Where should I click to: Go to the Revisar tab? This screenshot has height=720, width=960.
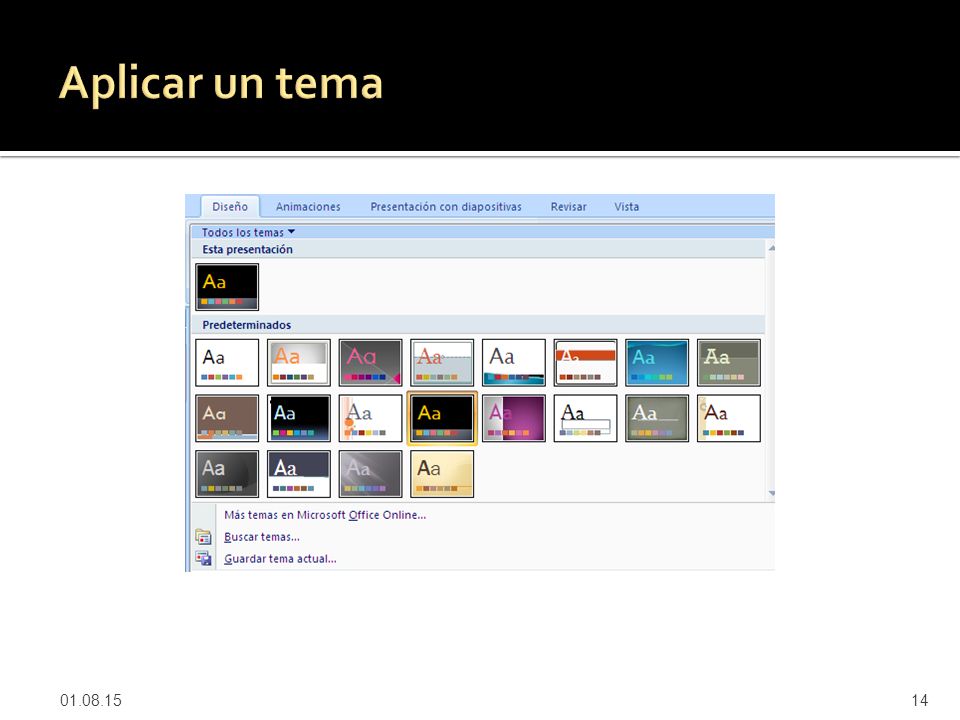pyautogui.click(x=568, y=207)
